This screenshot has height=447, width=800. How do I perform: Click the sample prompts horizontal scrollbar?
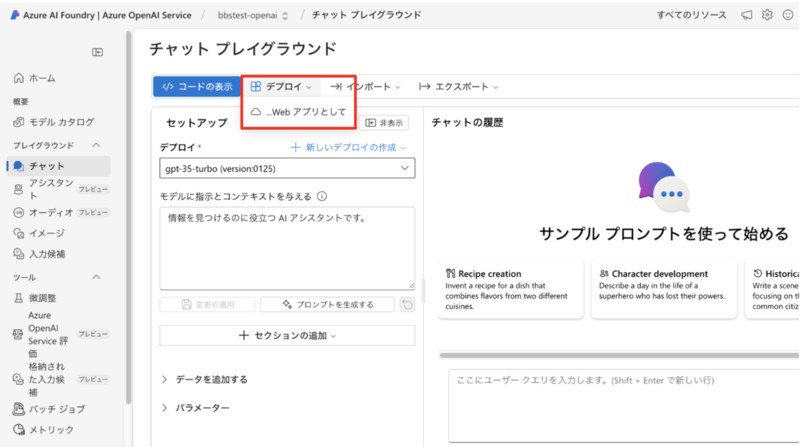[619, 355]
